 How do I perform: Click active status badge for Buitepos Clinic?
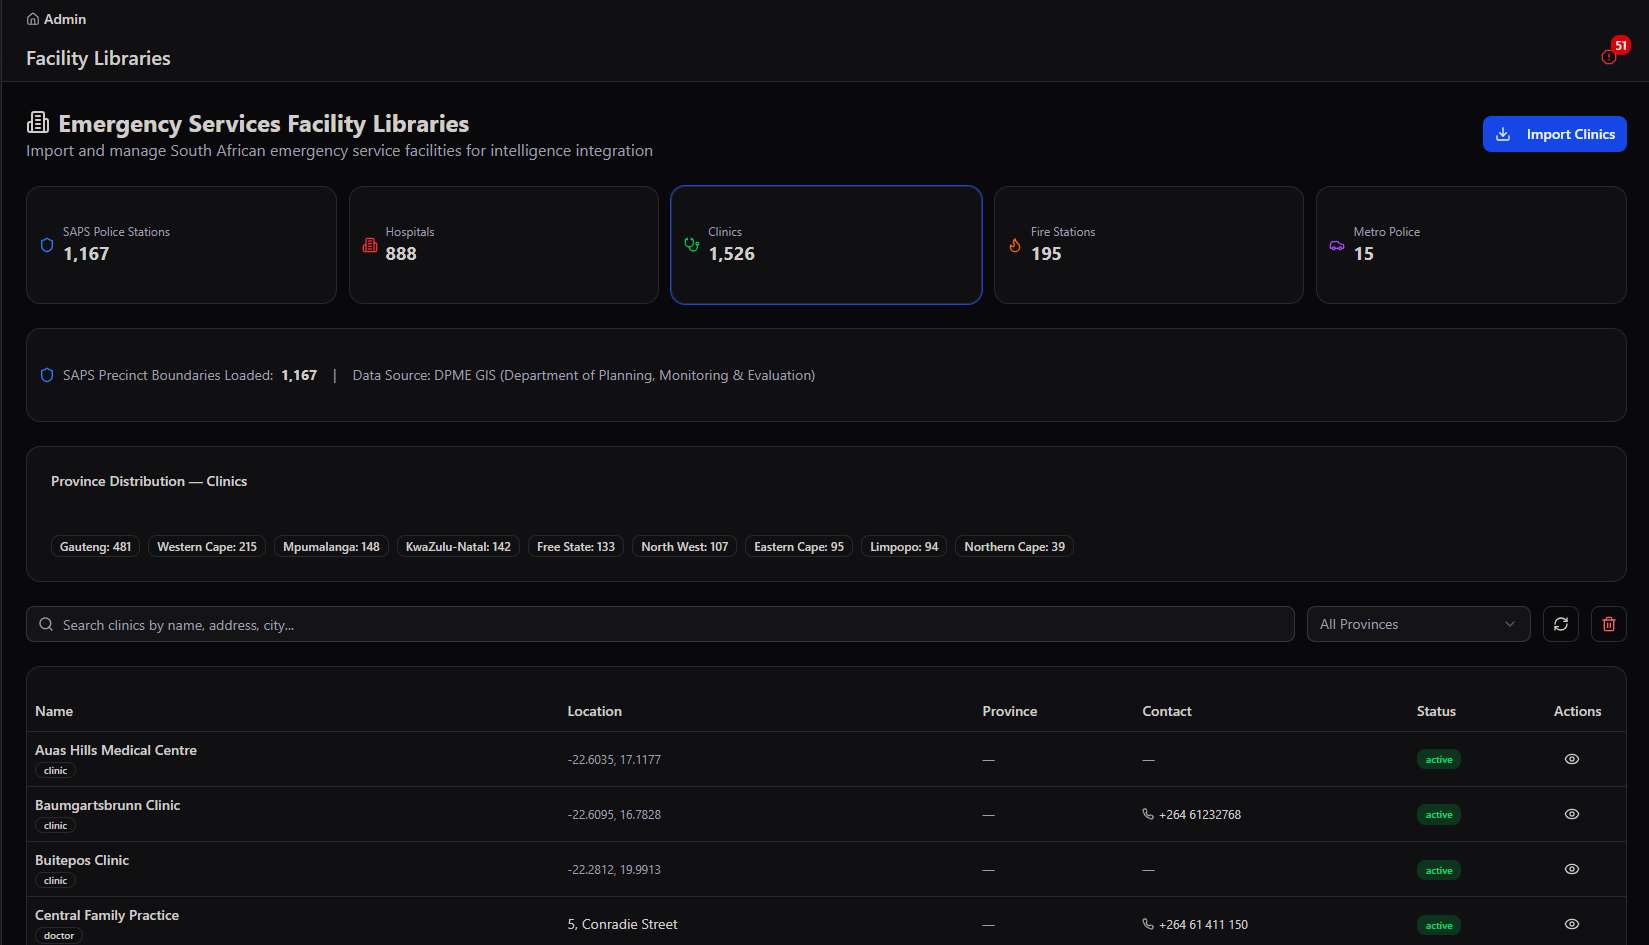click(x=1439, y=870)
